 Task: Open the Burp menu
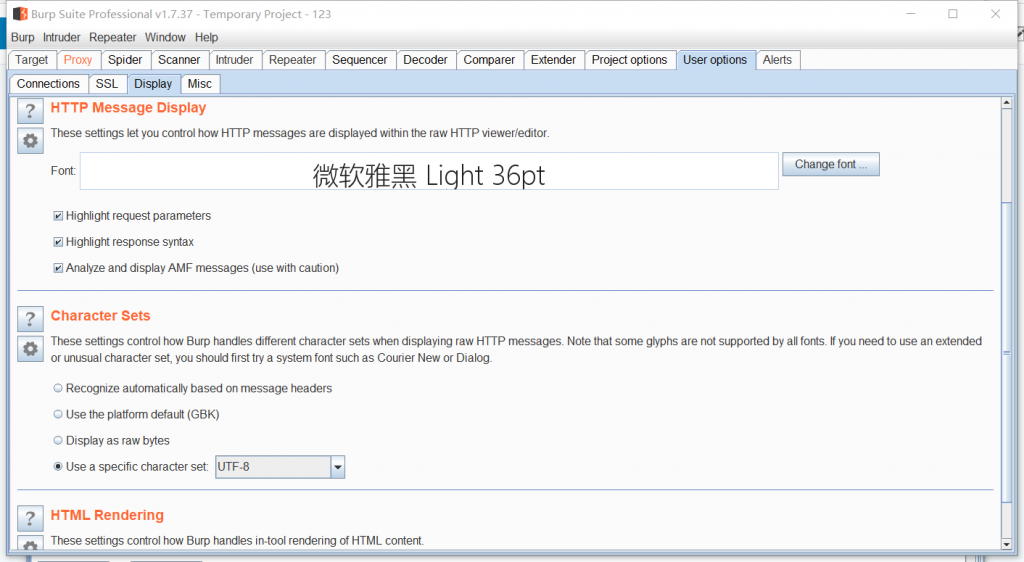[22, 37]
